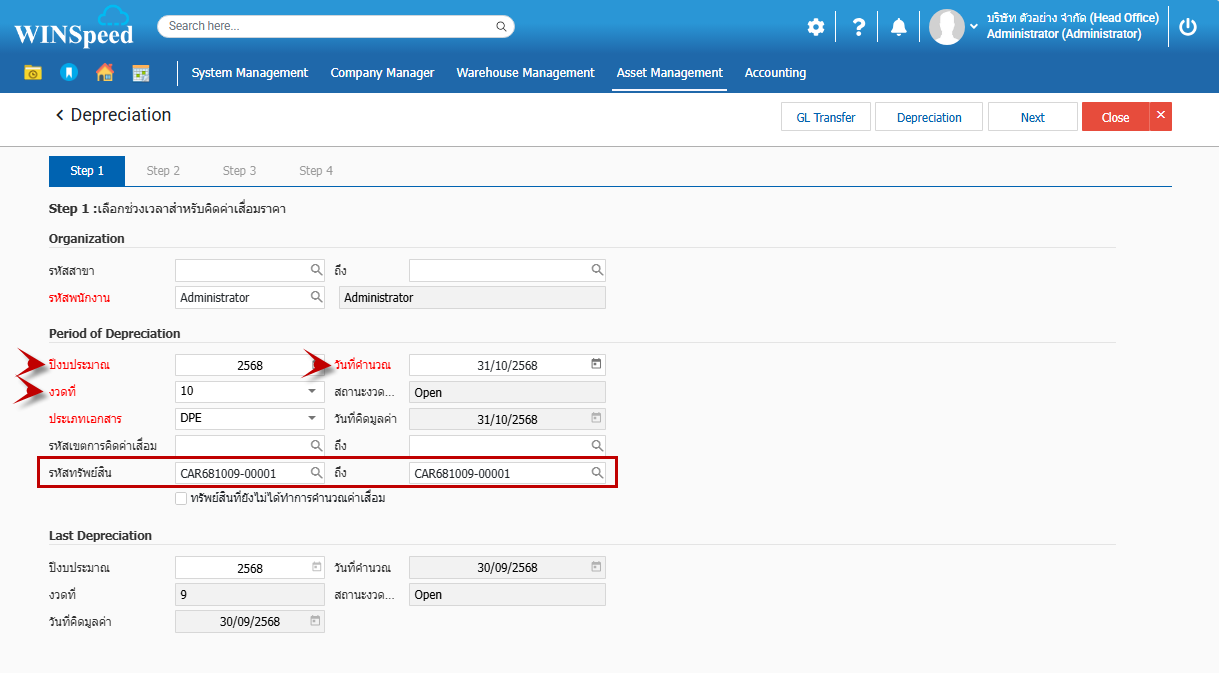Expand the ประเภทเอกสาร DPE dropdown

tap(312, 419)
